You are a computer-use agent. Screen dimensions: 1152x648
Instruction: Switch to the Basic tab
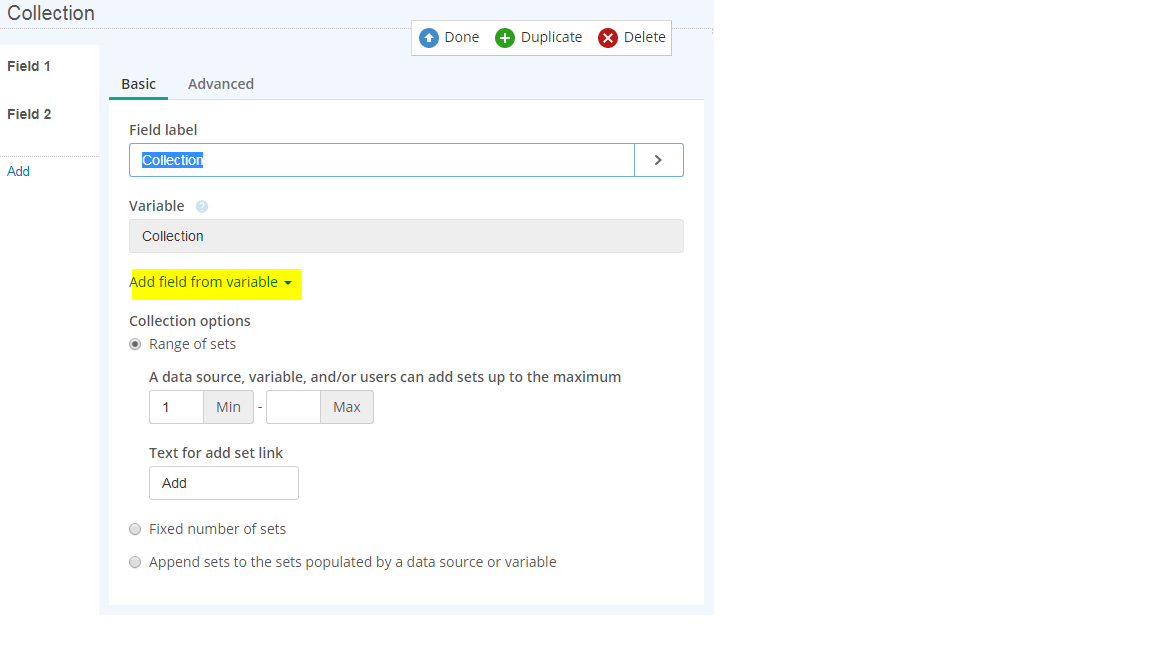(x=138, y=84)
